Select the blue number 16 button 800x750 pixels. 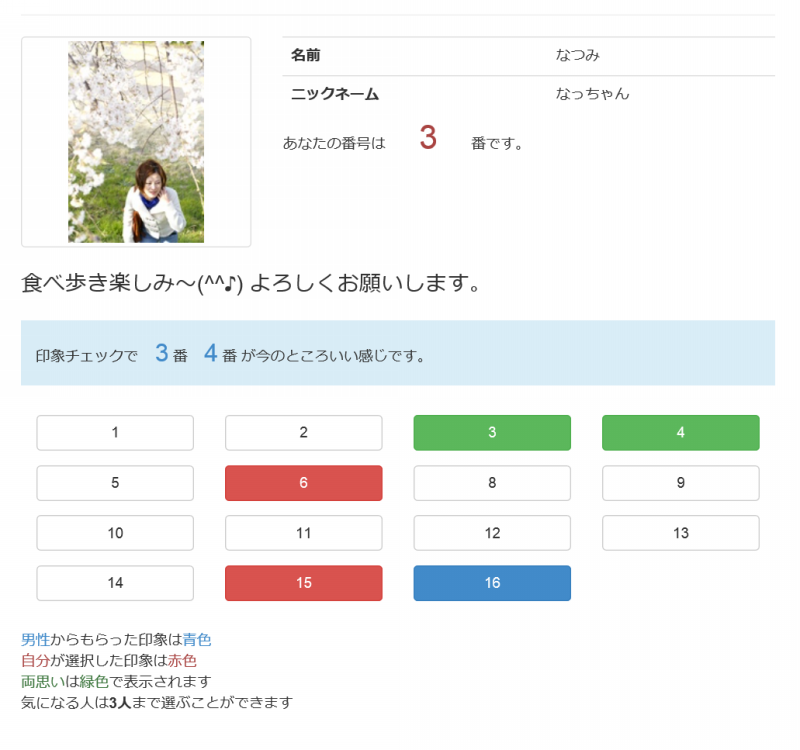[x=492, y=583]
